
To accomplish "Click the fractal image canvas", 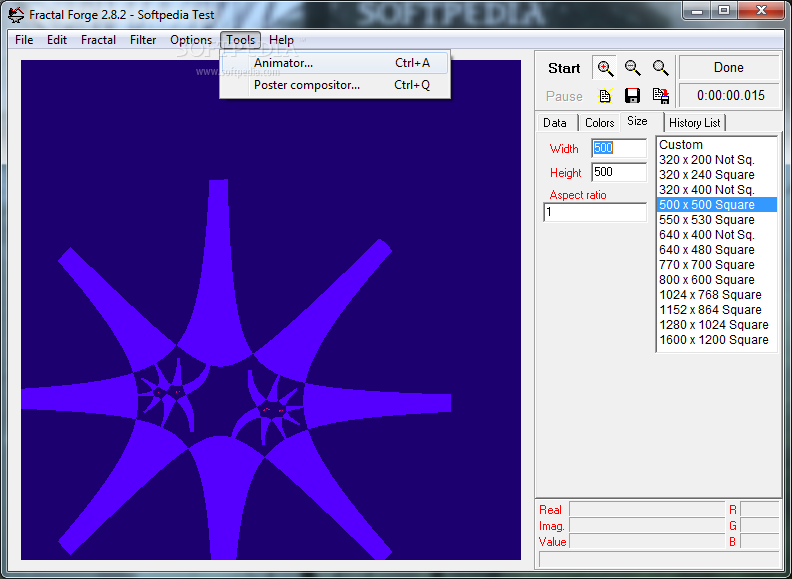I will 271,310.
